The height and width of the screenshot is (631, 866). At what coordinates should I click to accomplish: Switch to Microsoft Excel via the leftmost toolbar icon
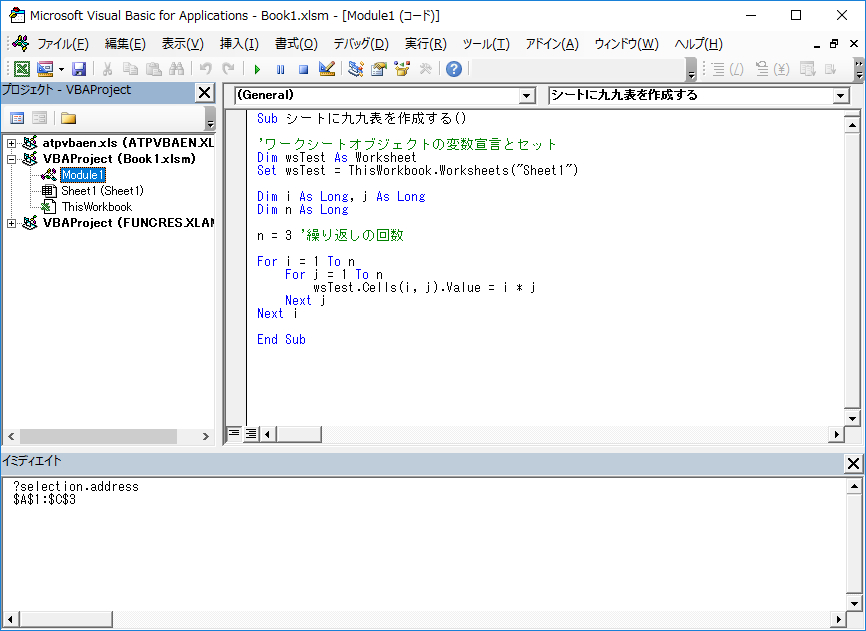point(22,69)
